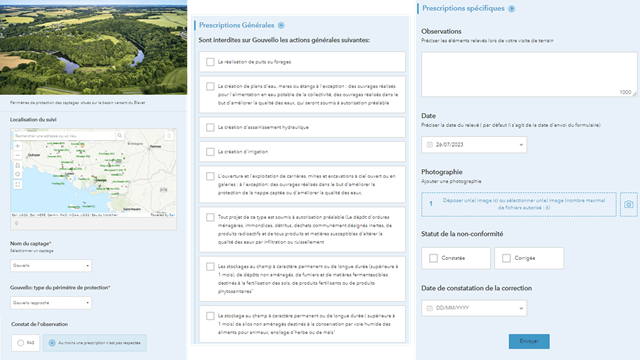The width and height of the screenshot is (640, 360).
Task: Check 'La création d'irrigation'
Action: coord(210,152)
